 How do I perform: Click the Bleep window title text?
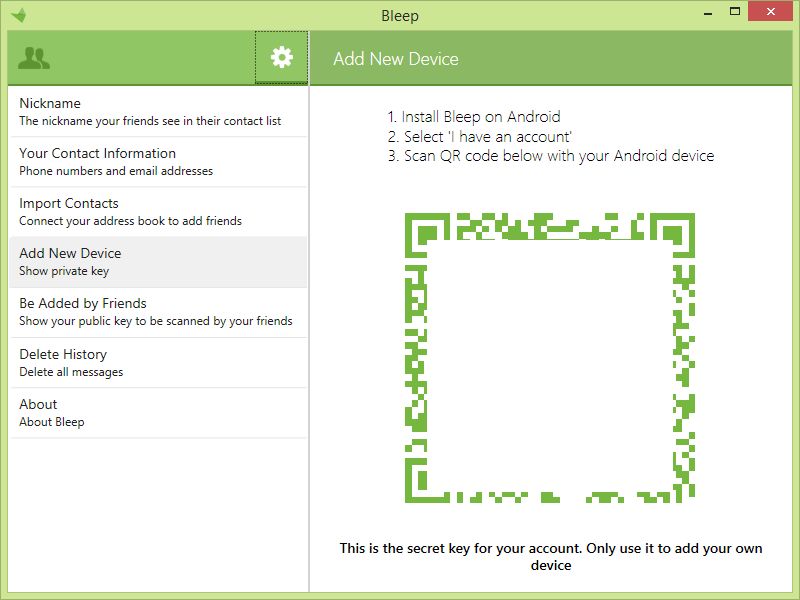400,15
